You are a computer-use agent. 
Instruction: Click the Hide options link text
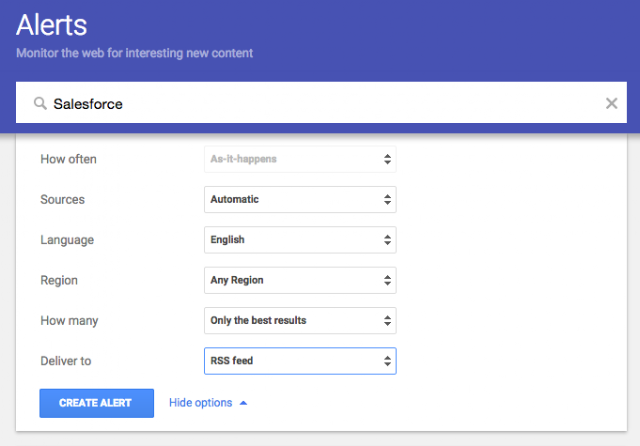200,403
